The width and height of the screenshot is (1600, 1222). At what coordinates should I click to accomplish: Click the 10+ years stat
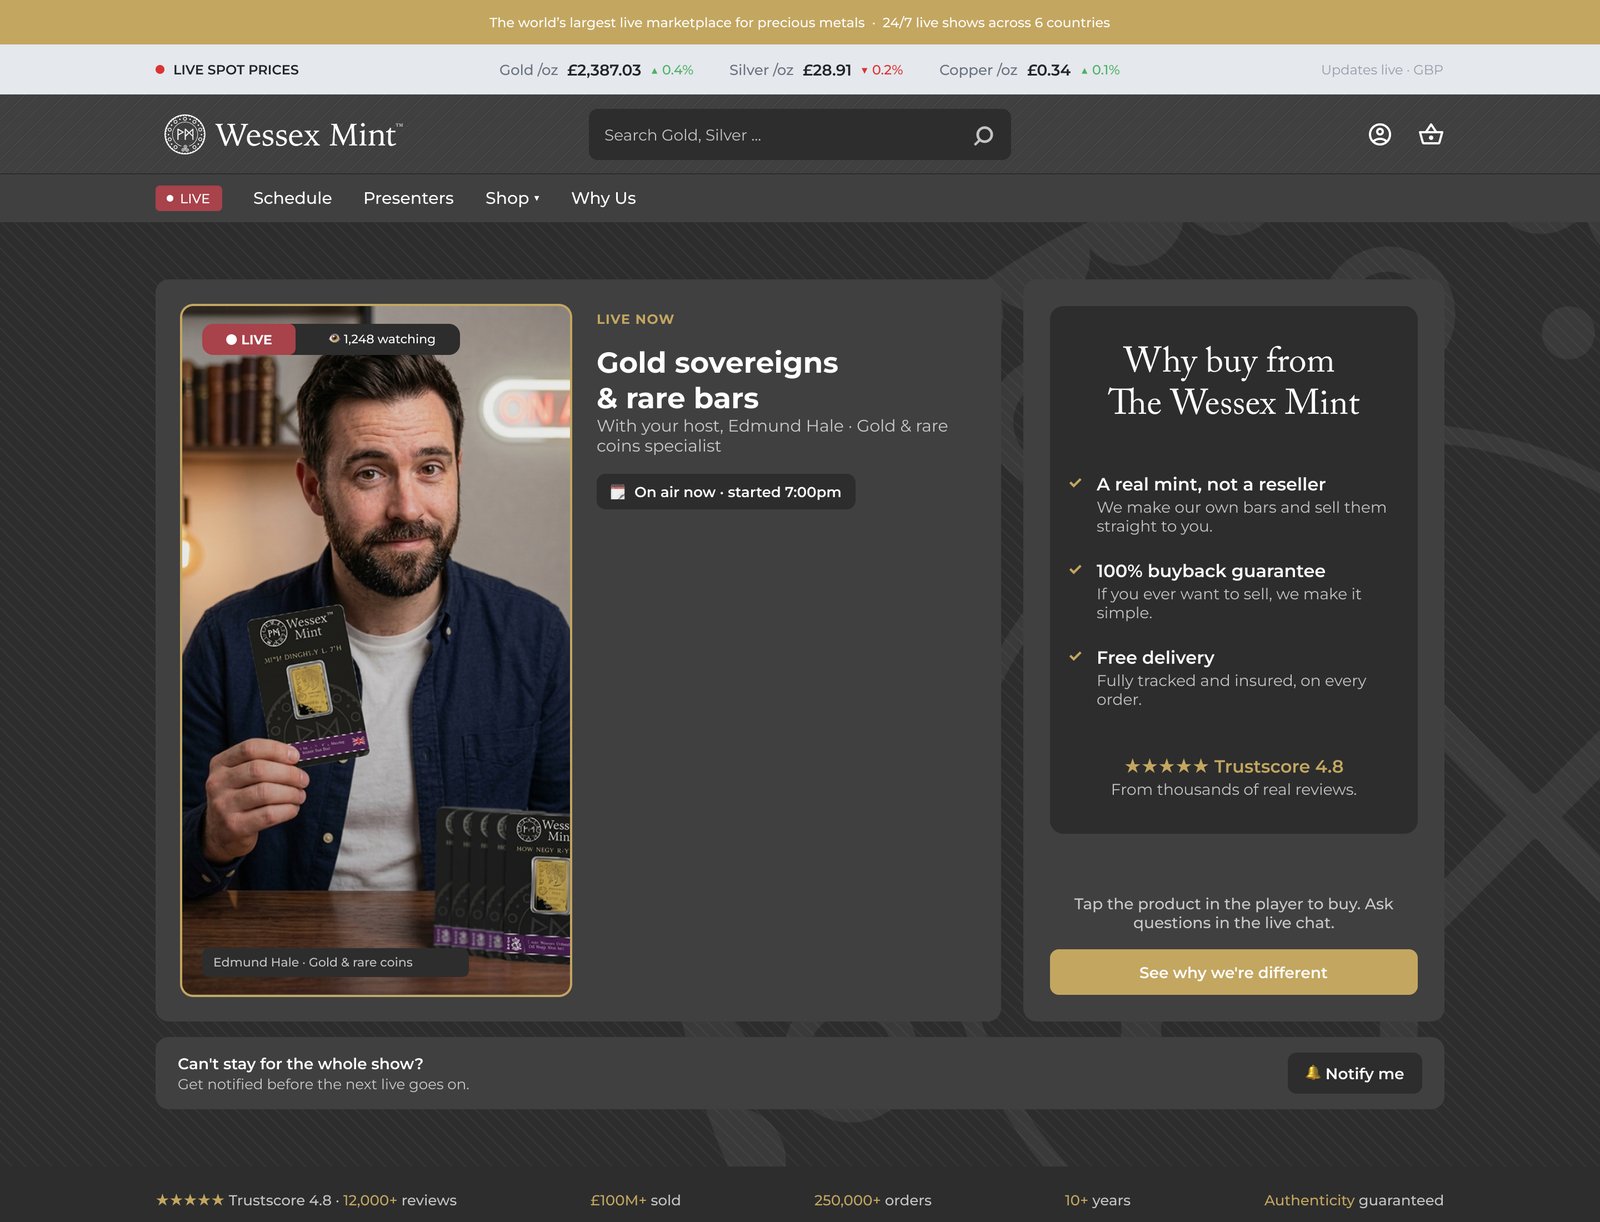coord(1097,1200)
